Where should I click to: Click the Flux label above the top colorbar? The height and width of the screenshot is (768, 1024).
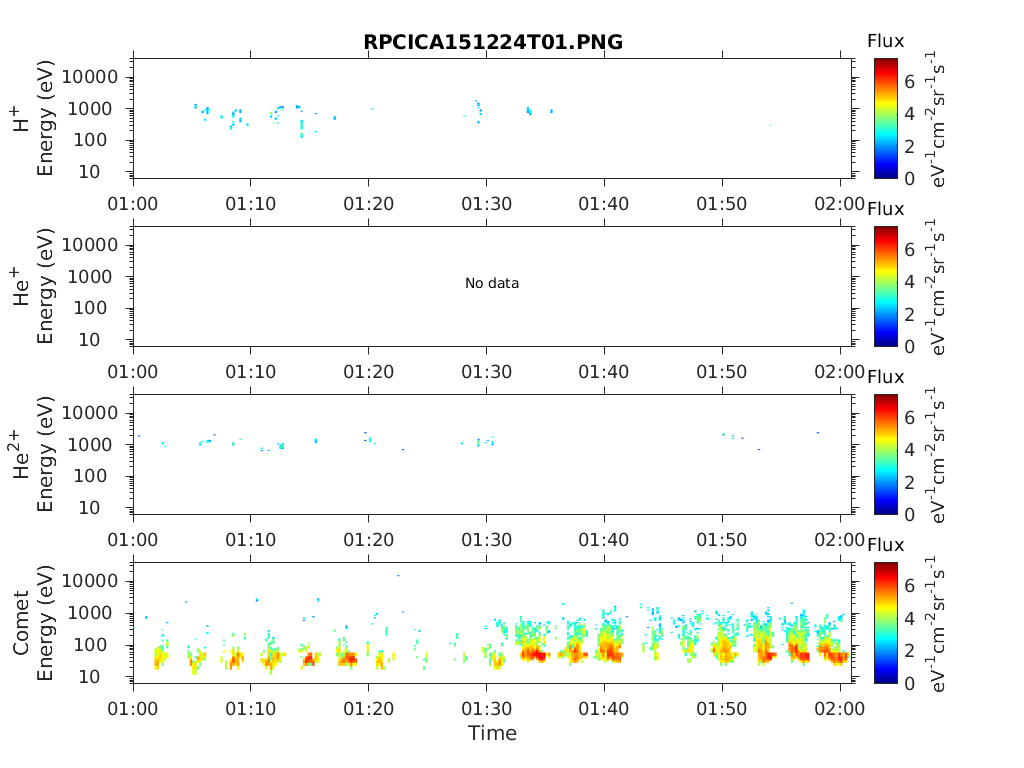[x=886, y=41]
